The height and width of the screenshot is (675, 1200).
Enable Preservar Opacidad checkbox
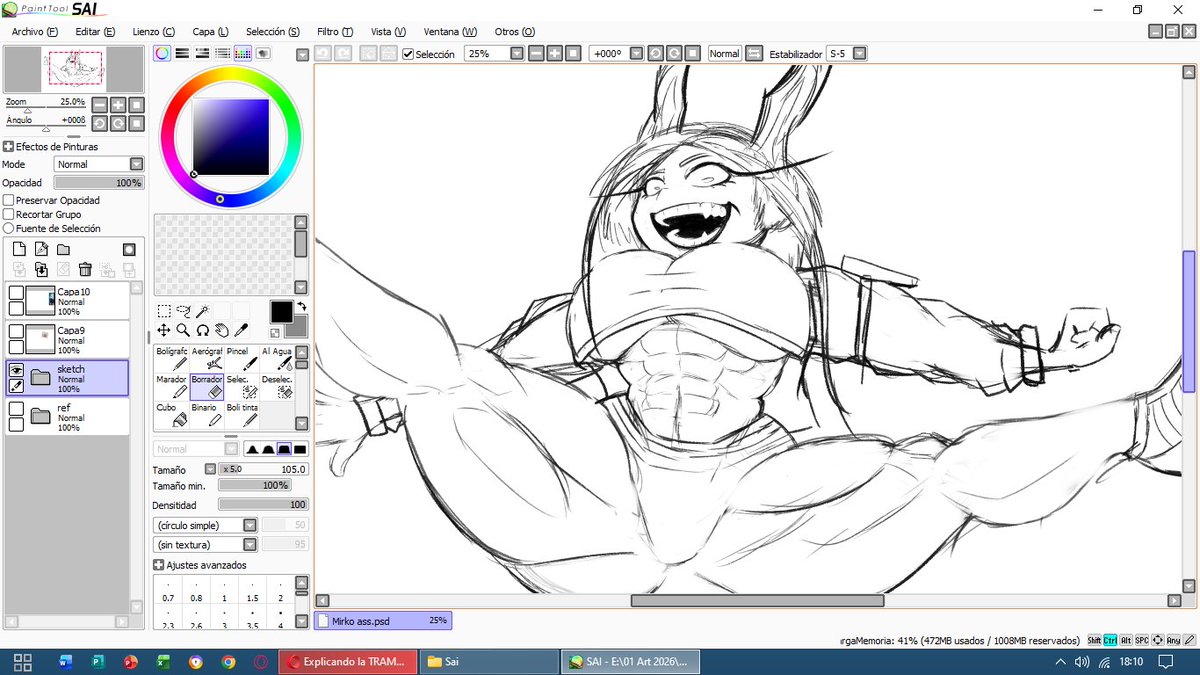coord(9,200)
